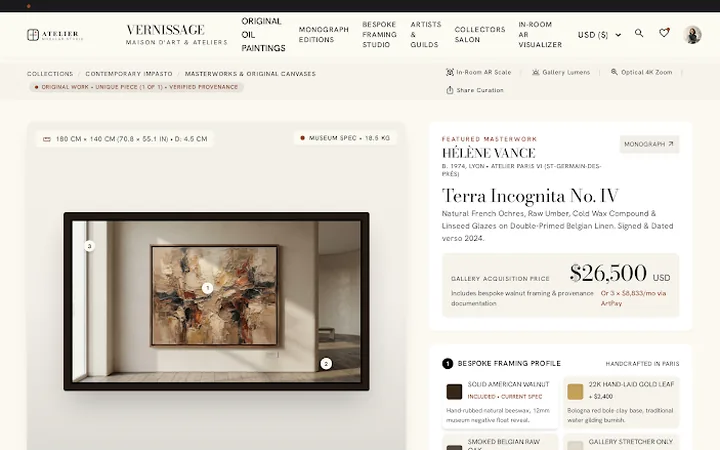
Task: Click the ArtPay installment link
Action: (633, 298)
